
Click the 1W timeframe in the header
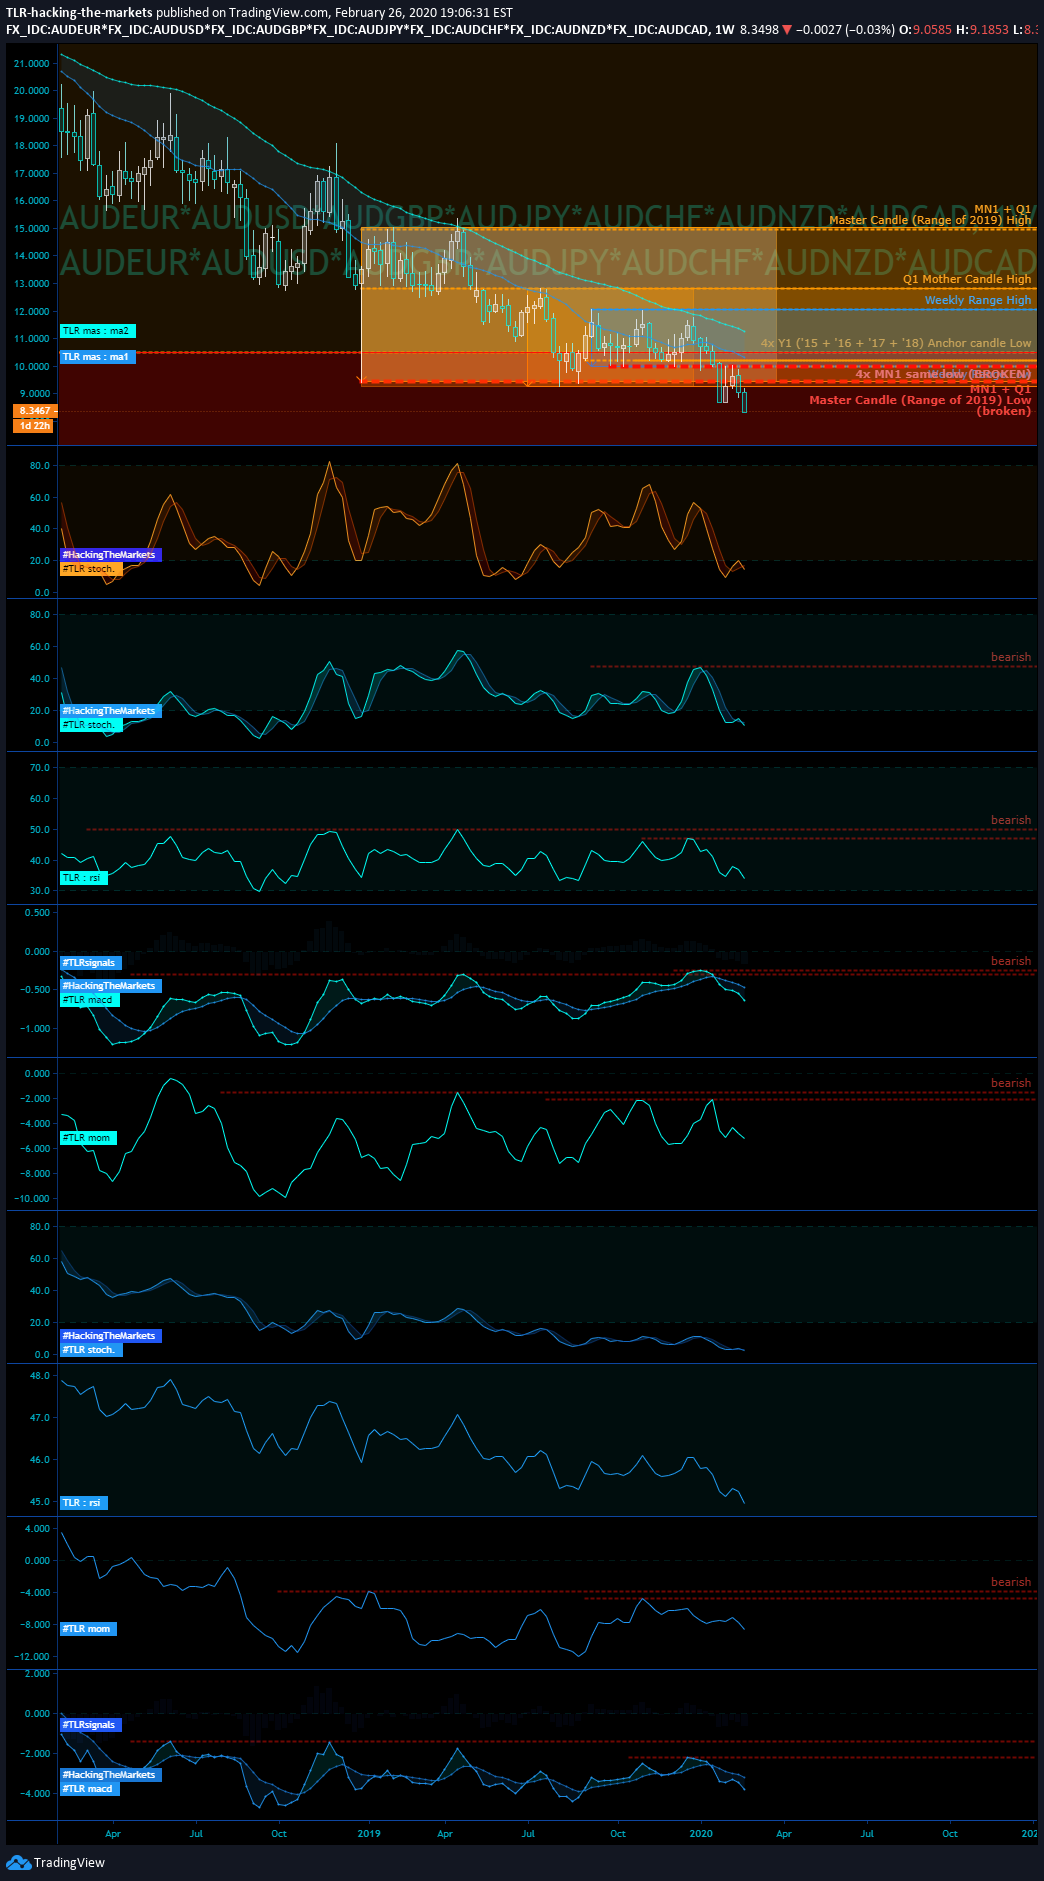point(725,29)
